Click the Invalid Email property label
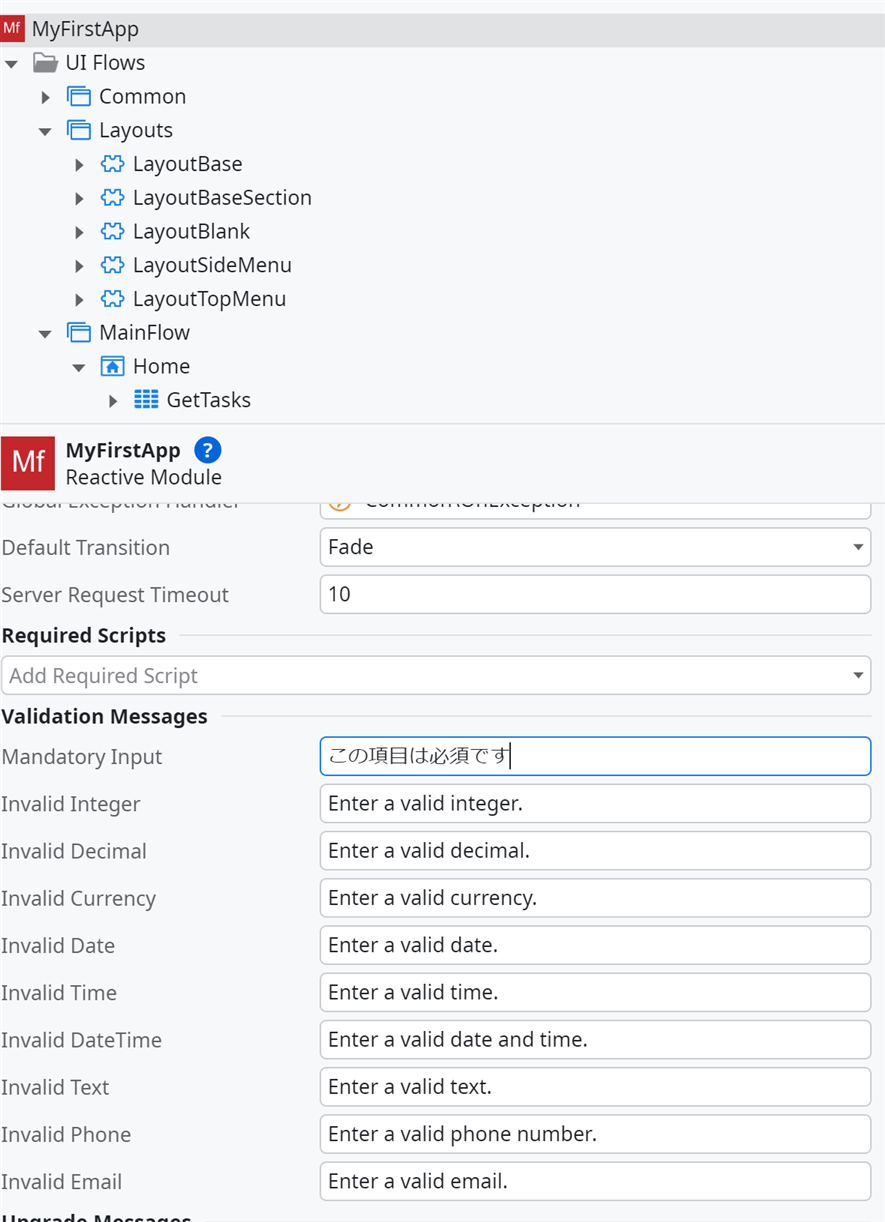885x1222 pixels. [x=62, y=1182]
